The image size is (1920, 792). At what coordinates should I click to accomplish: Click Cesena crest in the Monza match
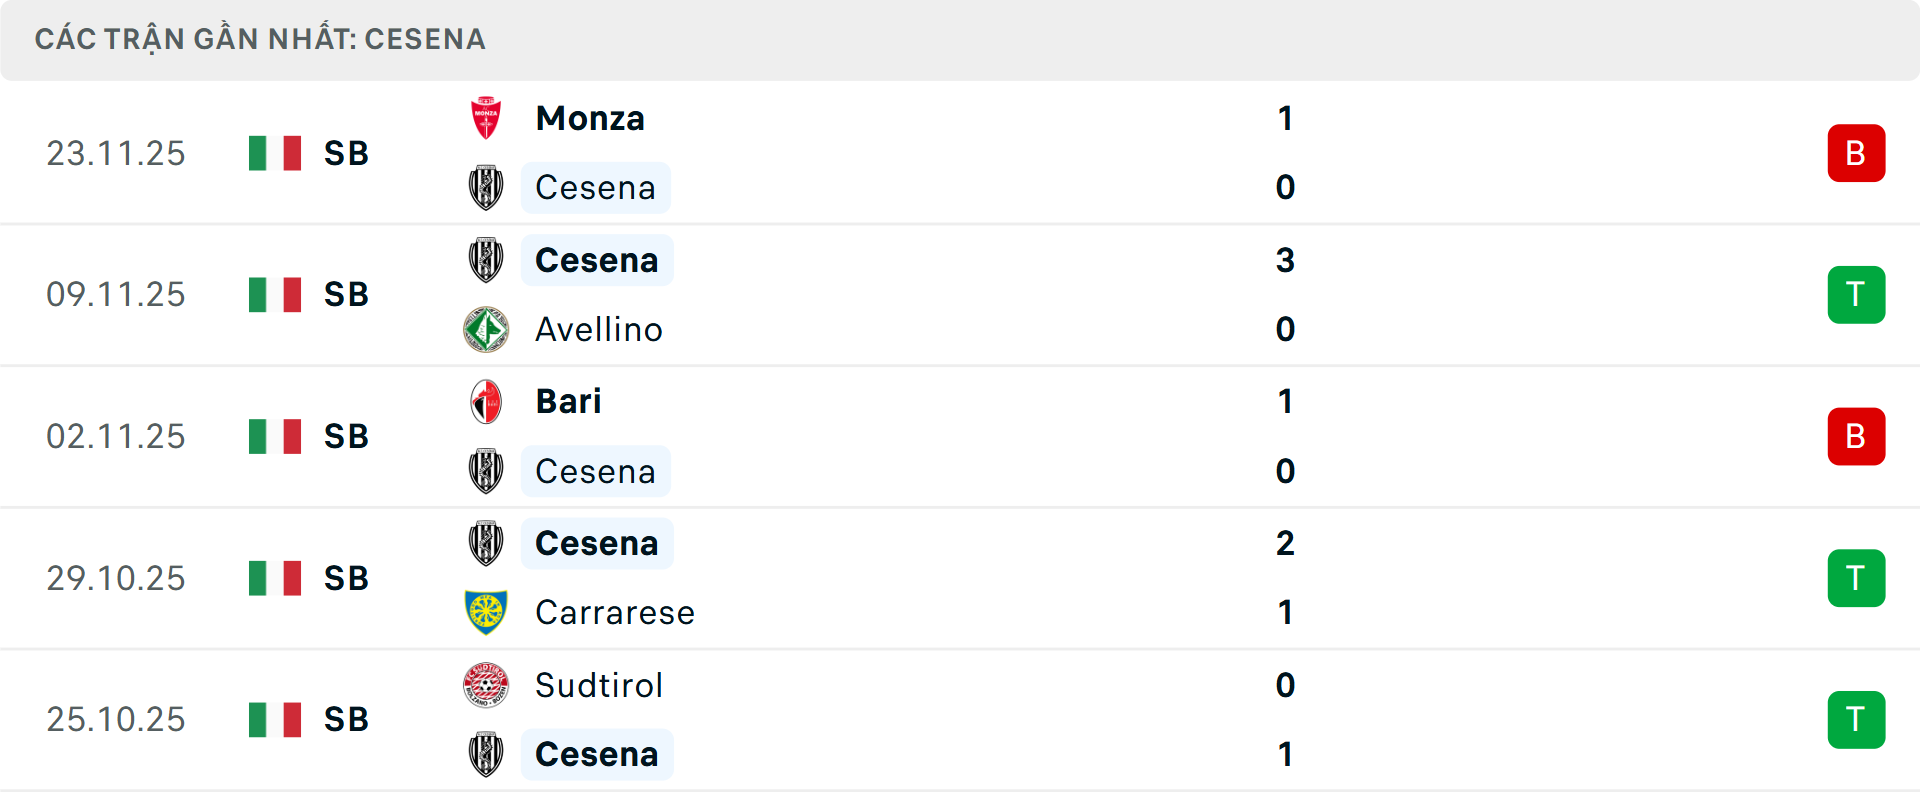(486, 188)
